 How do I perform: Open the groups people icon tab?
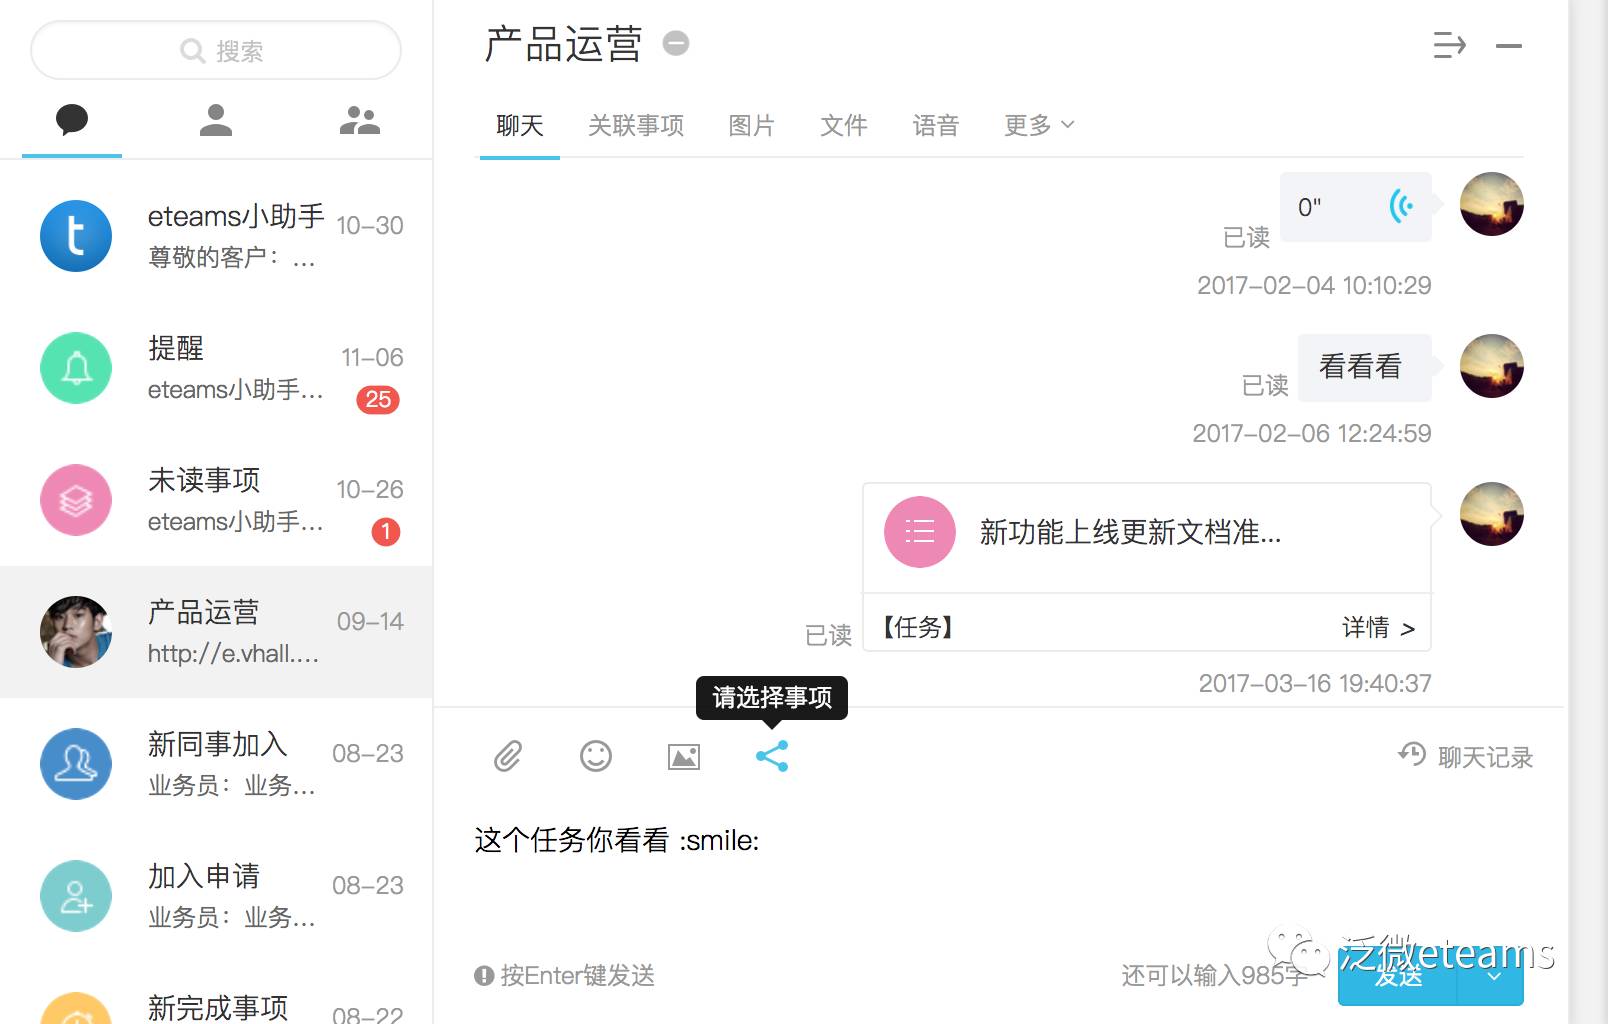click(x=360, y=121)
